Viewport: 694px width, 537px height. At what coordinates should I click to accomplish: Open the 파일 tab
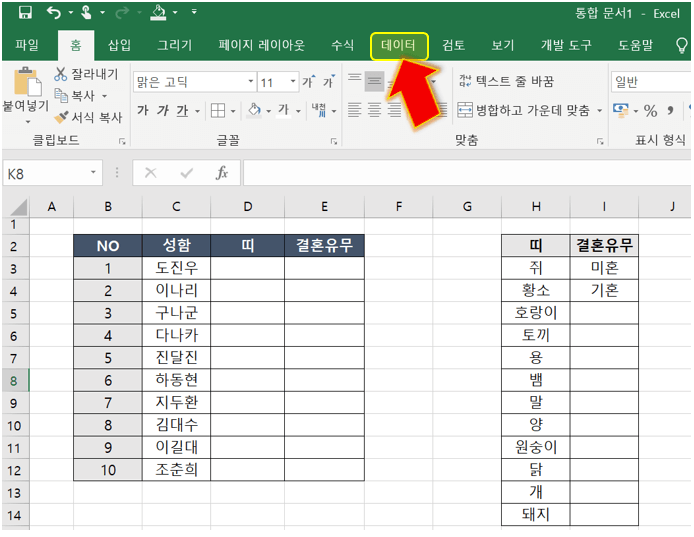(27, 45)
